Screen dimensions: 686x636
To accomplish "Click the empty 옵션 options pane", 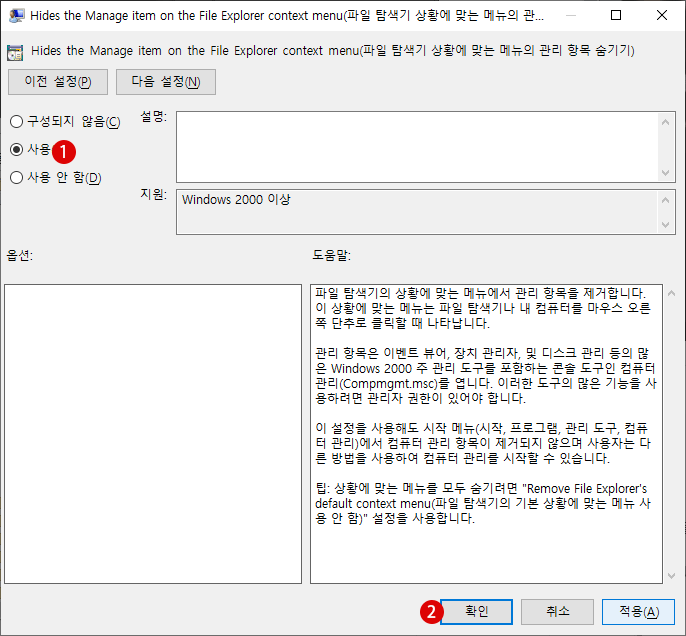I will [x=153, y=434].
